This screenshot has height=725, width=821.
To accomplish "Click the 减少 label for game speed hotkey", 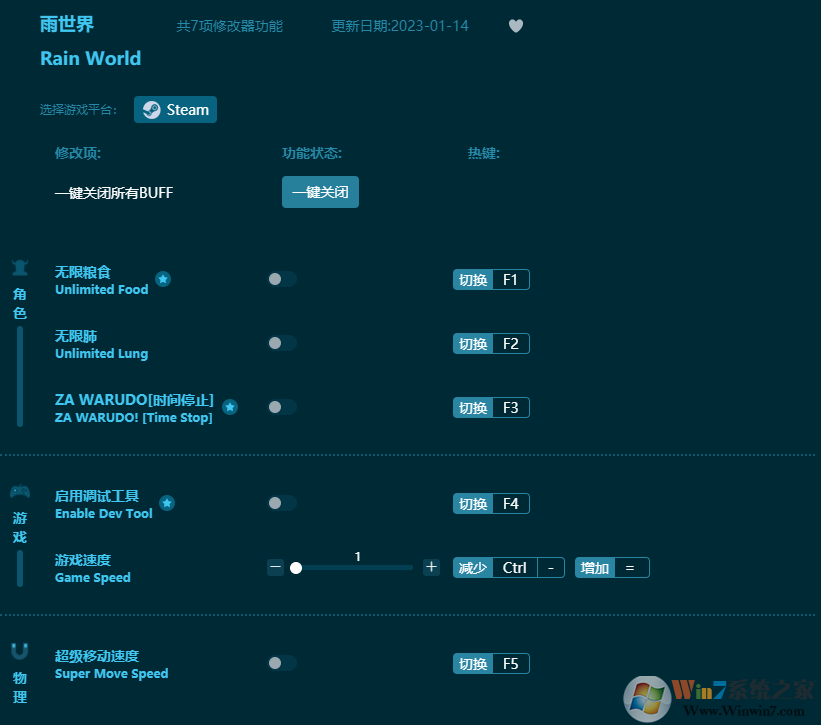I will pyautogui.click(x=473, y=567).
